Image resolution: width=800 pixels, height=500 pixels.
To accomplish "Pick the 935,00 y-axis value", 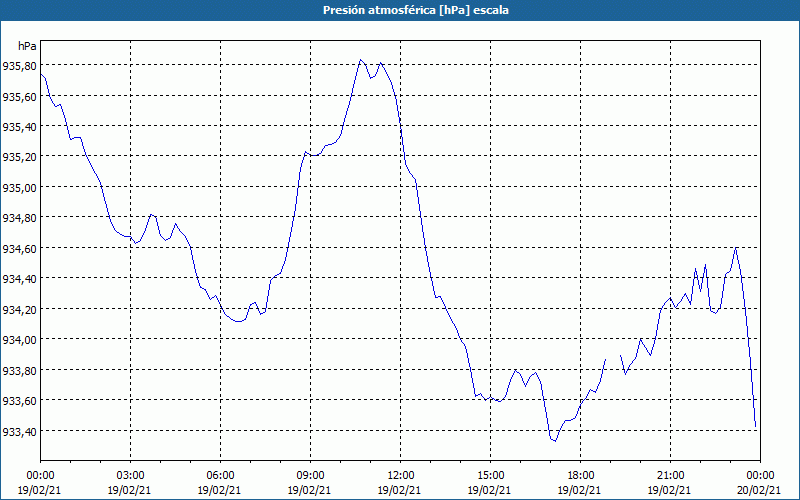I will coord(19,188).
